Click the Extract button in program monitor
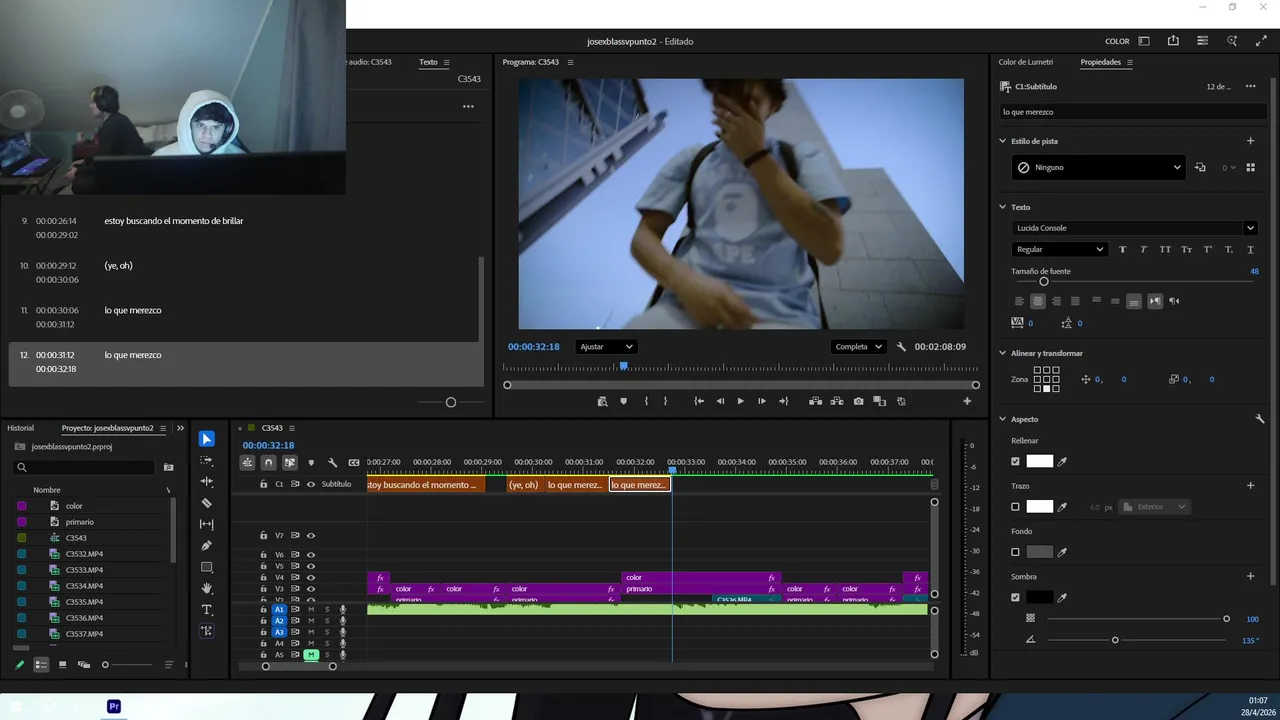 (x=837, y=401)
